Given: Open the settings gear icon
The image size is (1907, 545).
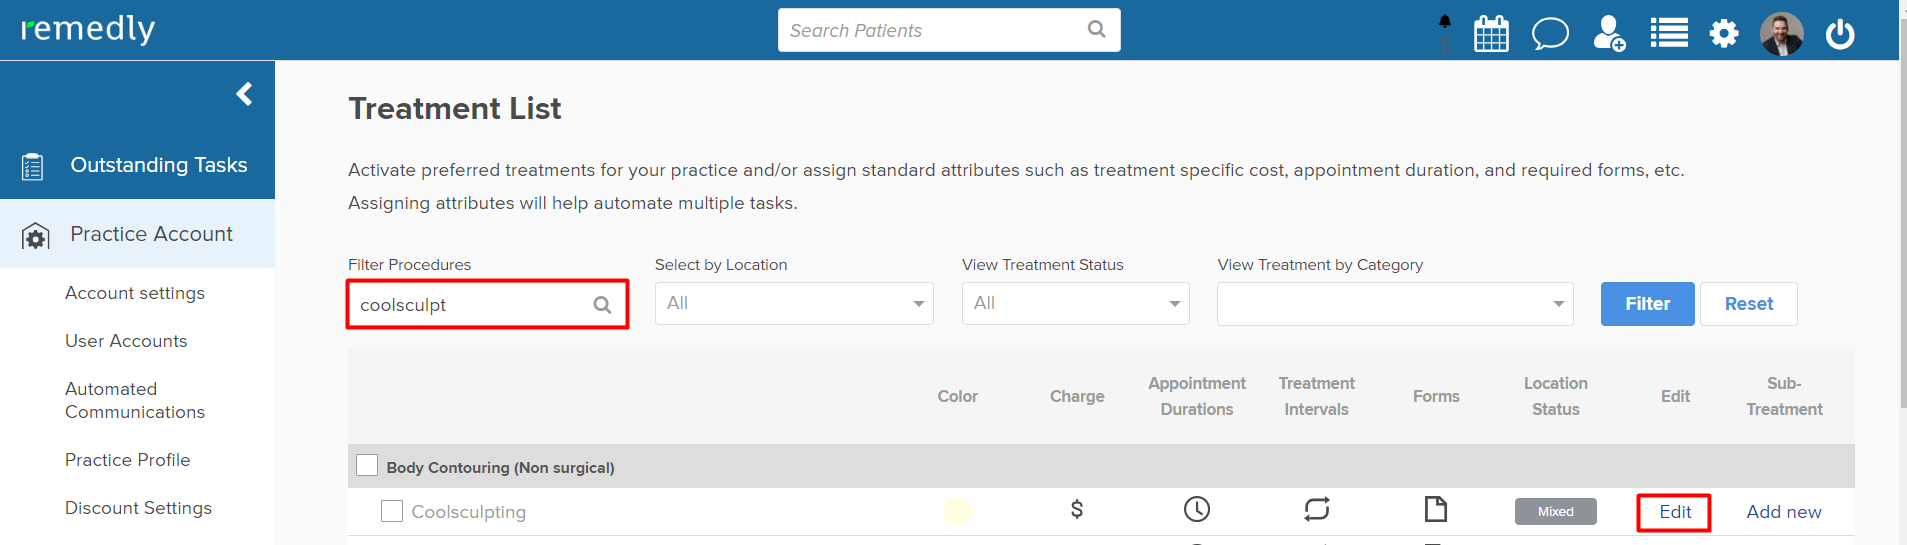Looking at the screenshot, I should pyautogui.click(x=1723, y=34).
